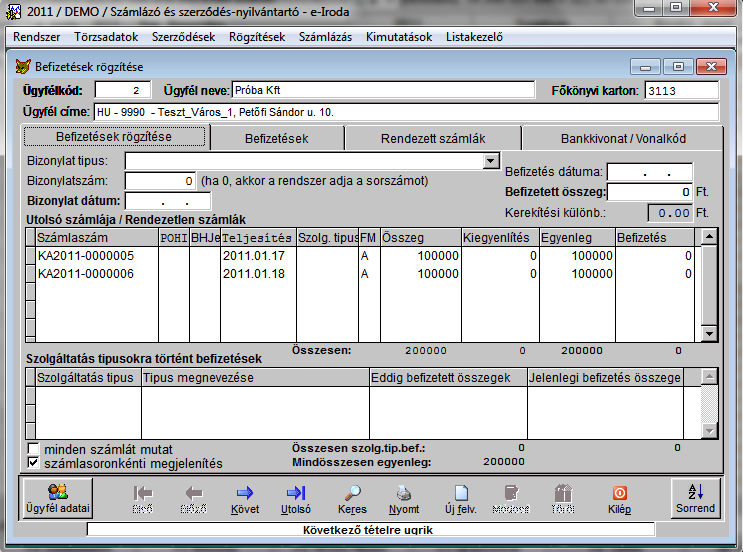Enable the 'minden számlát mutat' checkbox
This screenshot has width=743, height=552.
pos(34,448)
